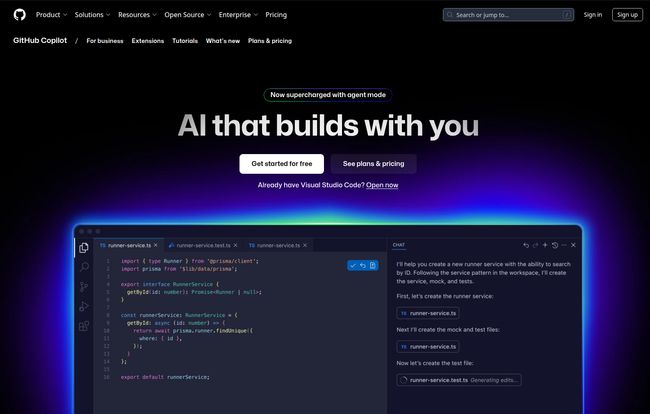Open the first runner-service.ts file chip in chat
Image resolution: width=650 pixels, height=414 pixels.
point(428,313)
